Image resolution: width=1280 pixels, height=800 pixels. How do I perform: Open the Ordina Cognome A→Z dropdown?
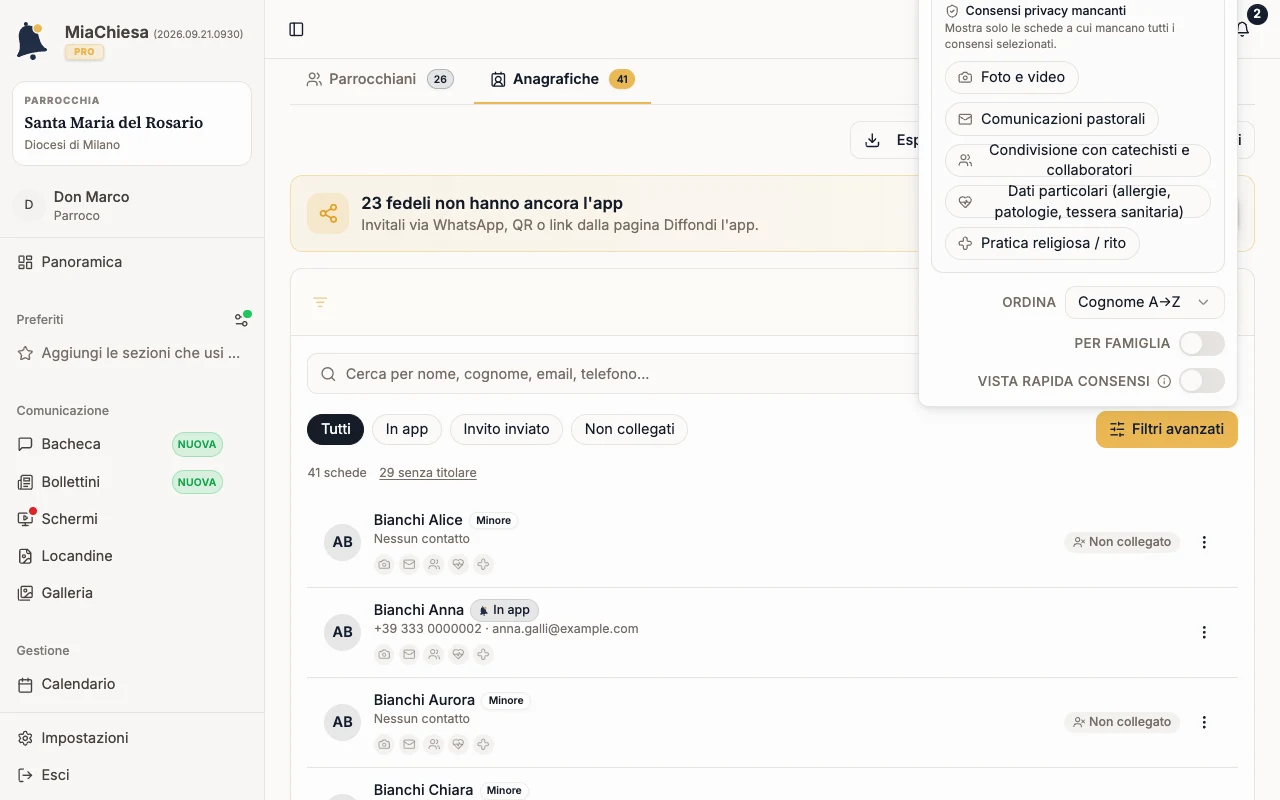(x=1144, y=302)
